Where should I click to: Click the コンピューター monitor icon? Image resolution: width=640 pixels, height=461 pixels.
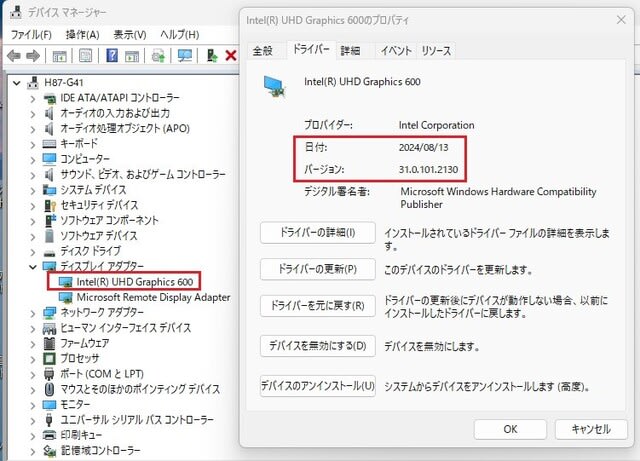pos(49,159)
